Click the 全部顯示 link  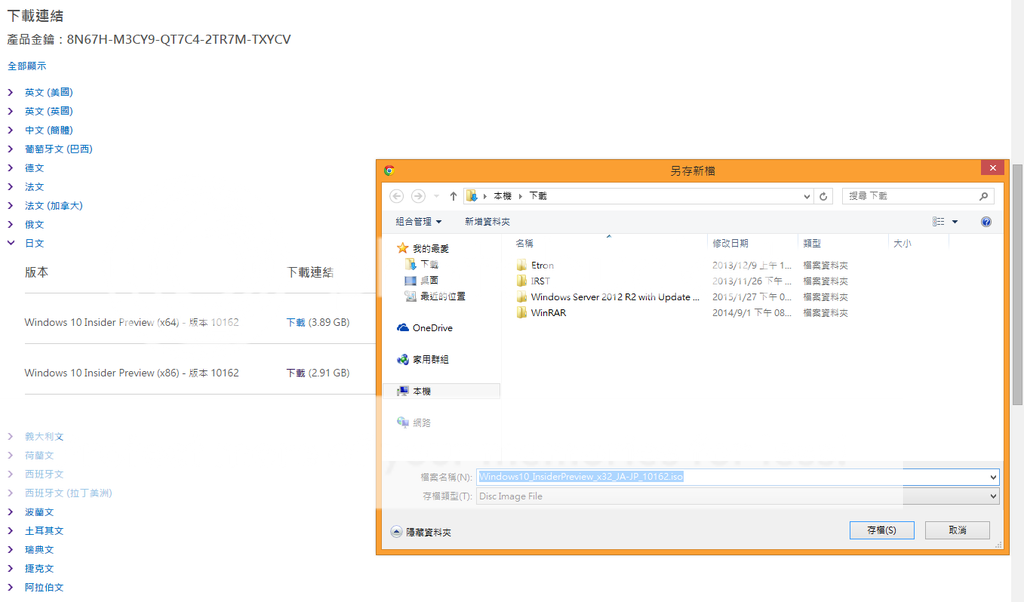(x=27, y=66)
